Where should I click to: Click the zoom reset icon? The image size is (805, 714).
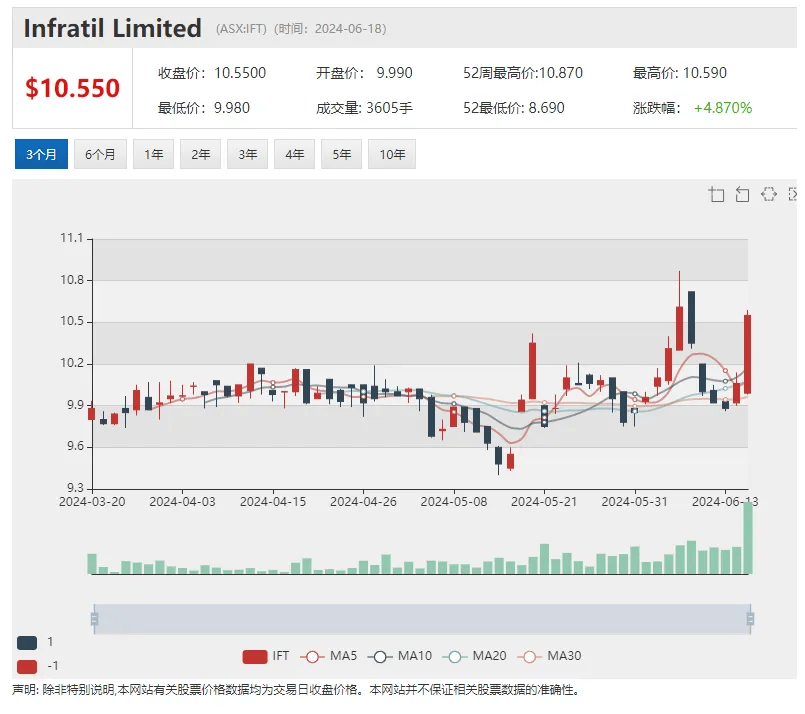[742, 195]
